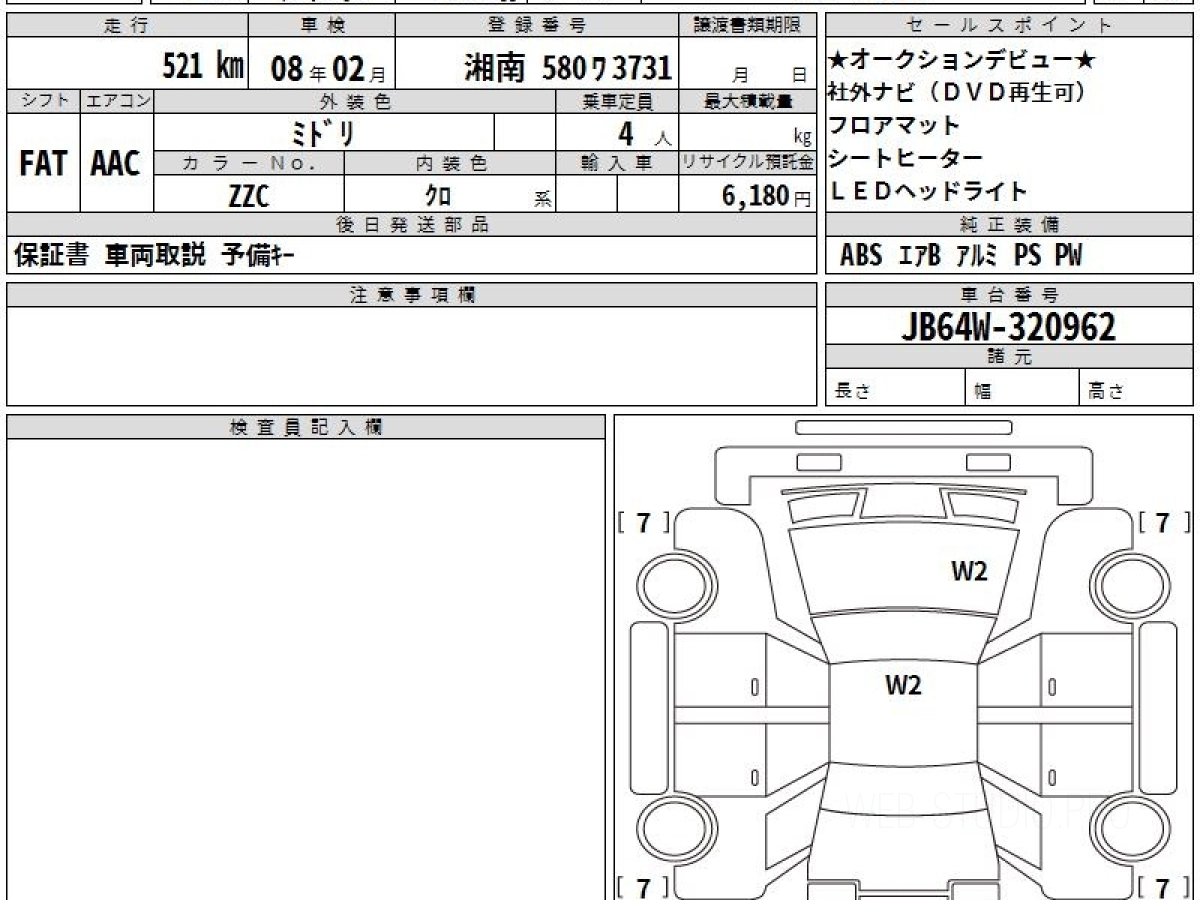The height and width of the screenshot is (900, 1200).
Task: Click the 高さ dimension cell
Action: coord(1137,388)
